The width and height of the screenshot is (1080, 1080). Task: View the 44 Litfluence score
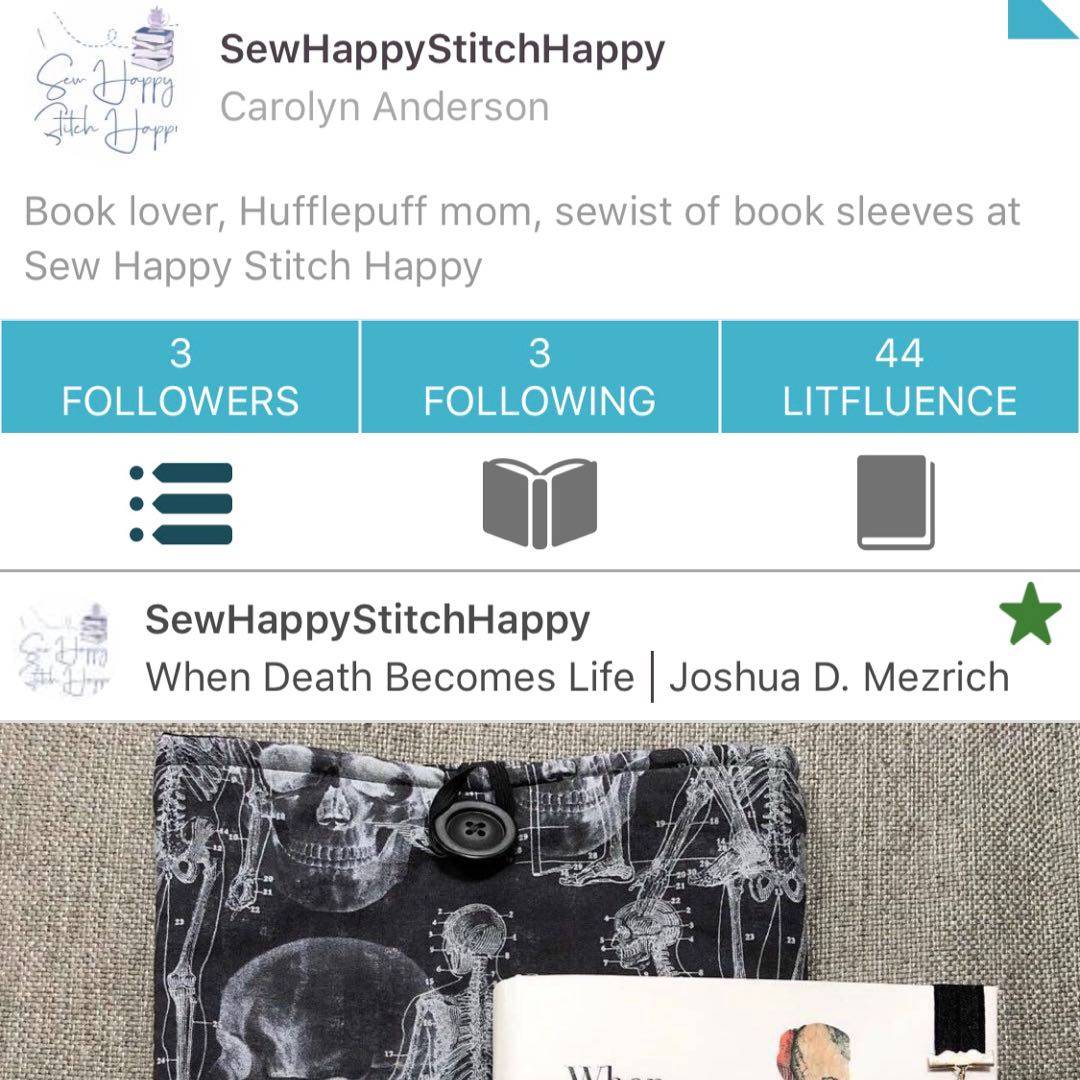[x=900, y=377]
